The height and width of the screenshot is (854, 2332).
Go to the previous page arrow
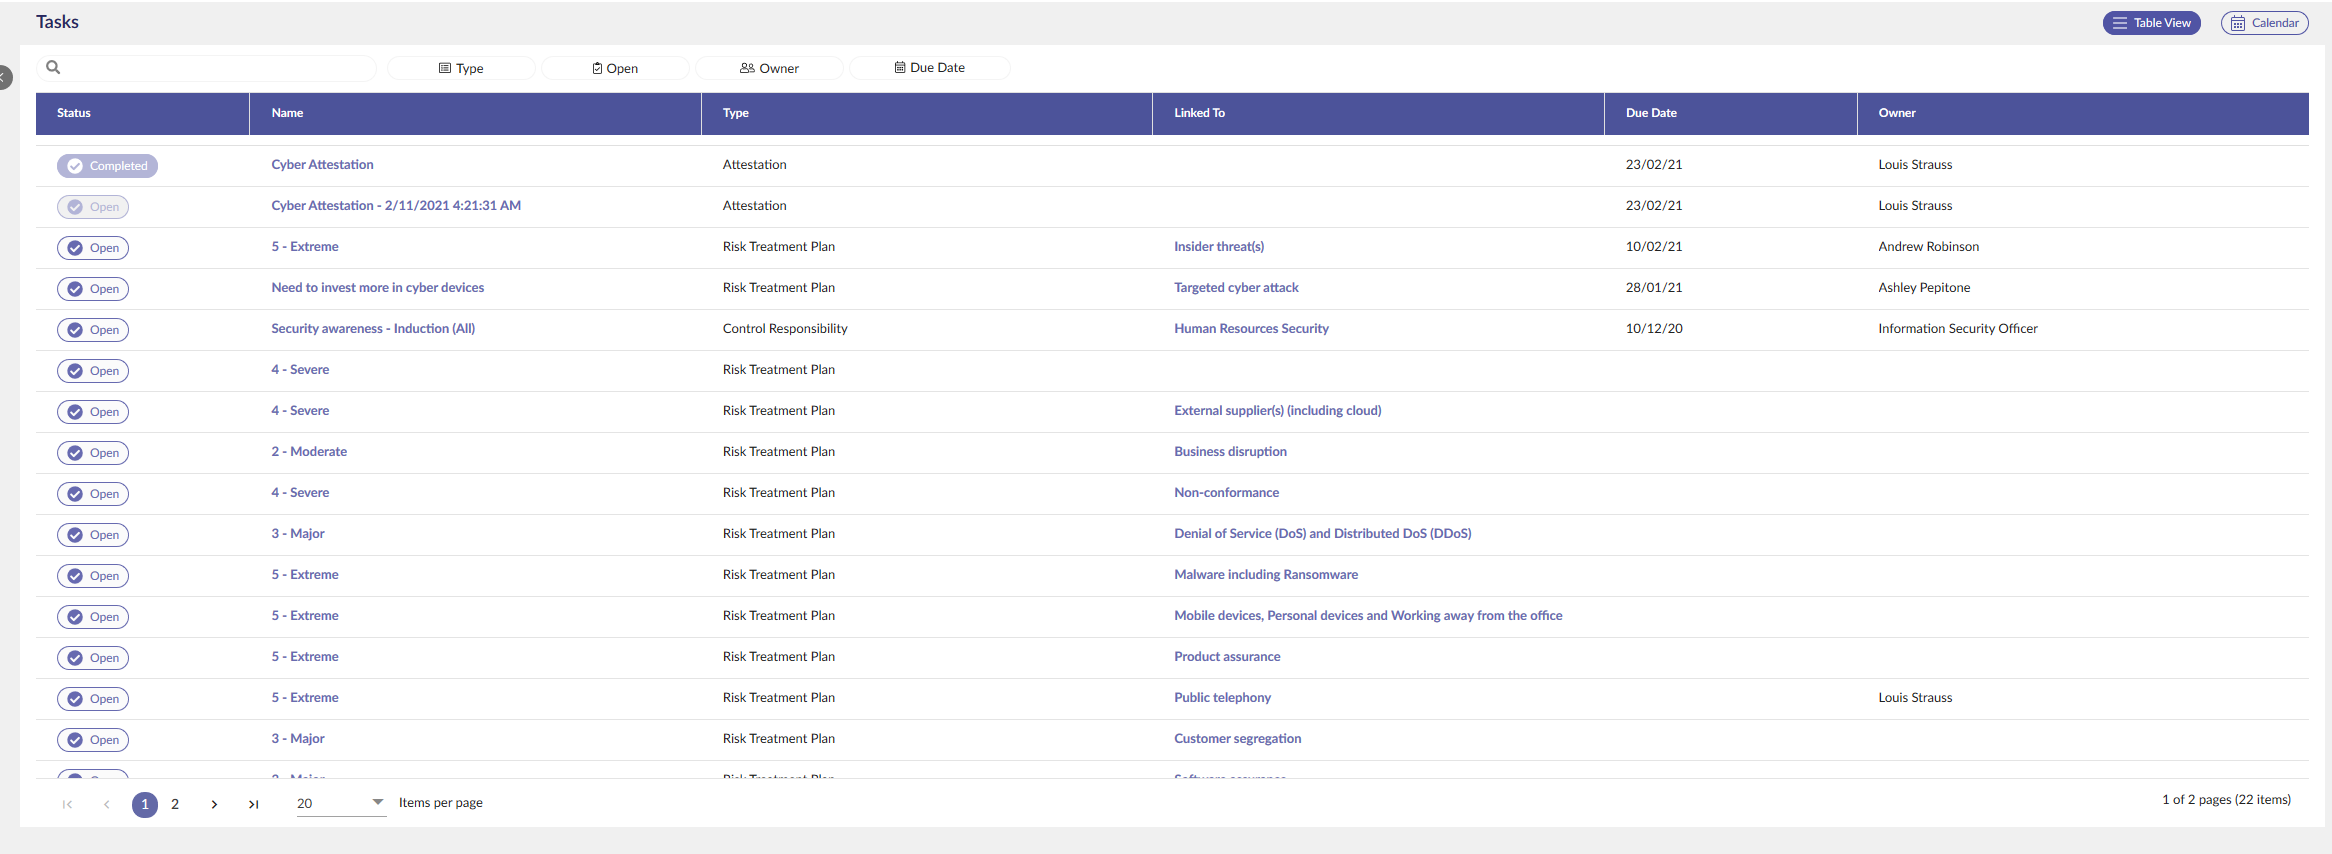[106, 804]
